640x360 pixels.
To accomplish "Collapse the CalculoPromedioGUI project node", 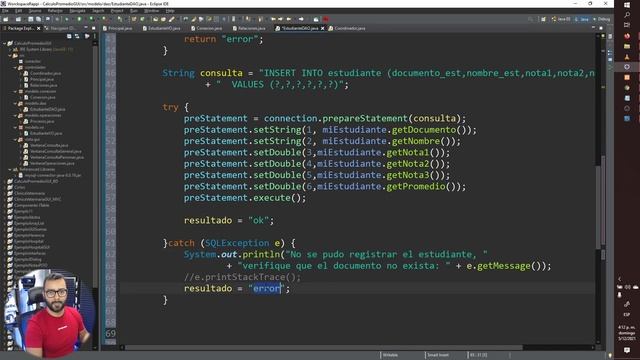I will pyautogui.click(x=4, y=43).
